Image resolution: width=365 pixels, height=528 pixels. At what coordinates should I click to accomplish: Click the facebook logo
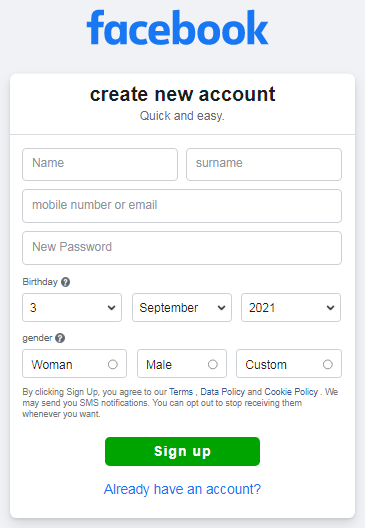point(177,27)
